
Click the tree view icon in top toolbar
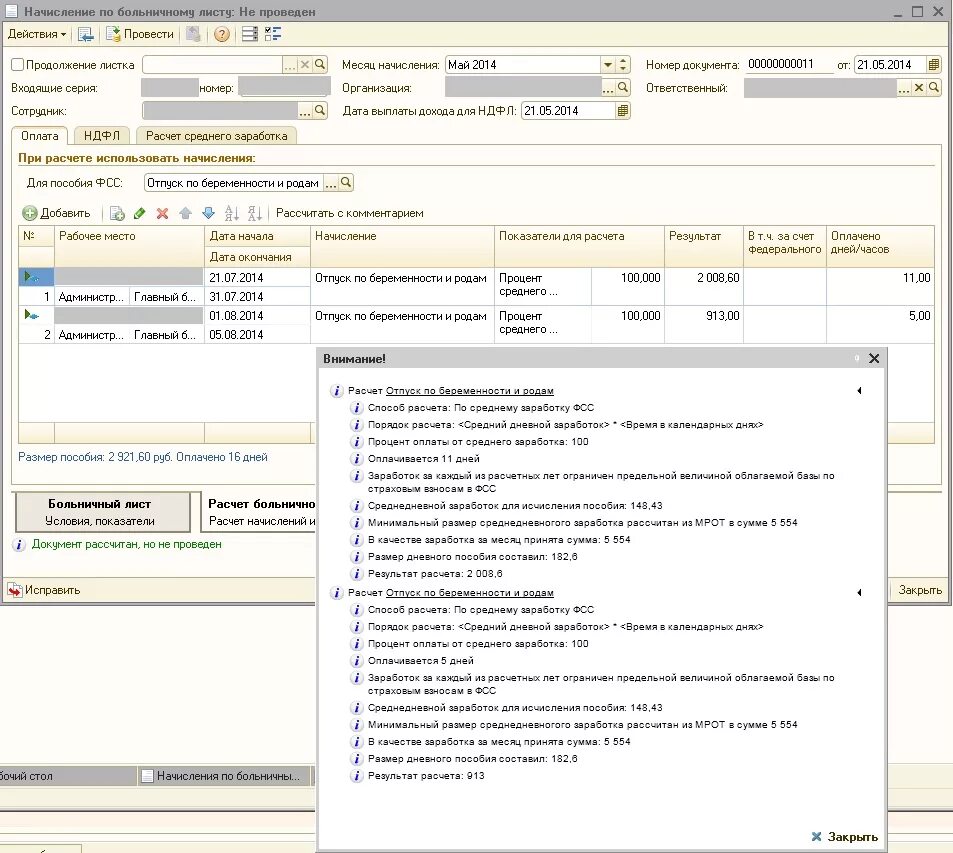pyautogui.click(x=273, y=34)
